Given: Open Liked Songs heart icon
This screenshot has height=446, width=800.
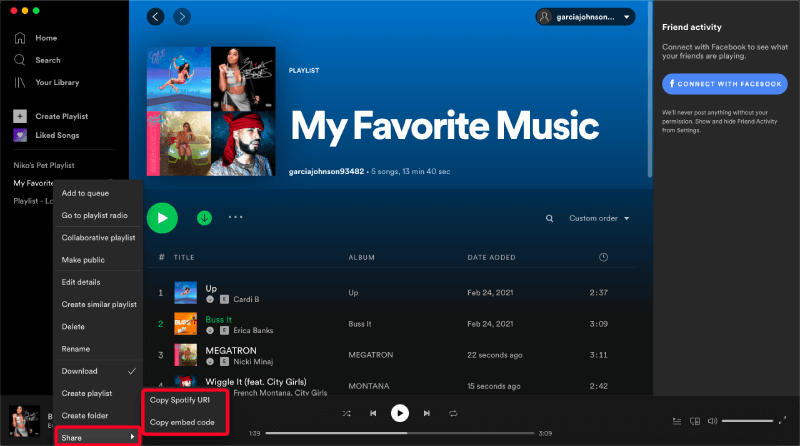Looking at the screenshot, I should (20, 135).
